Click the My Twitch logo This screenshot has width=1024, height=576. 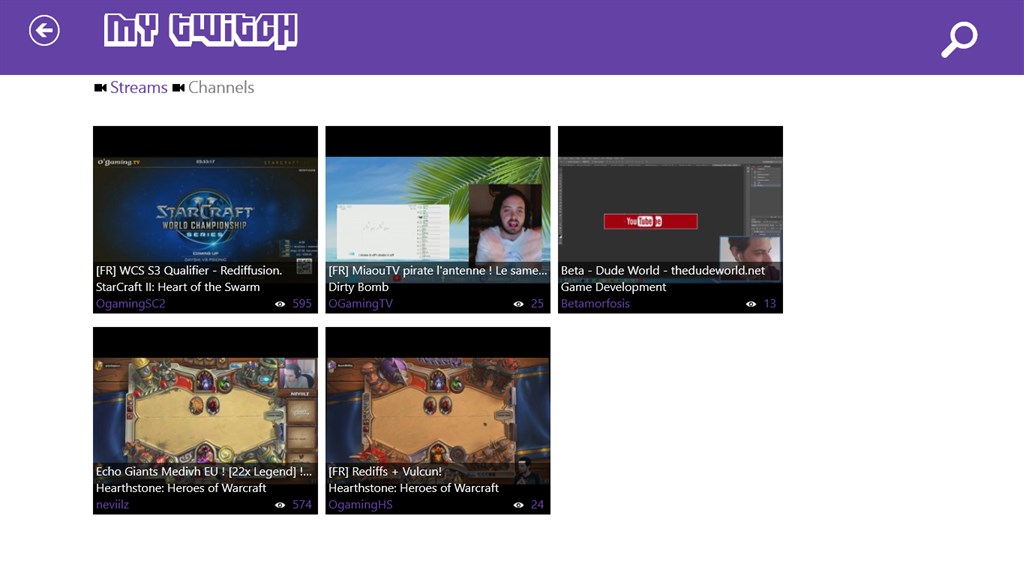coord(200,31)
